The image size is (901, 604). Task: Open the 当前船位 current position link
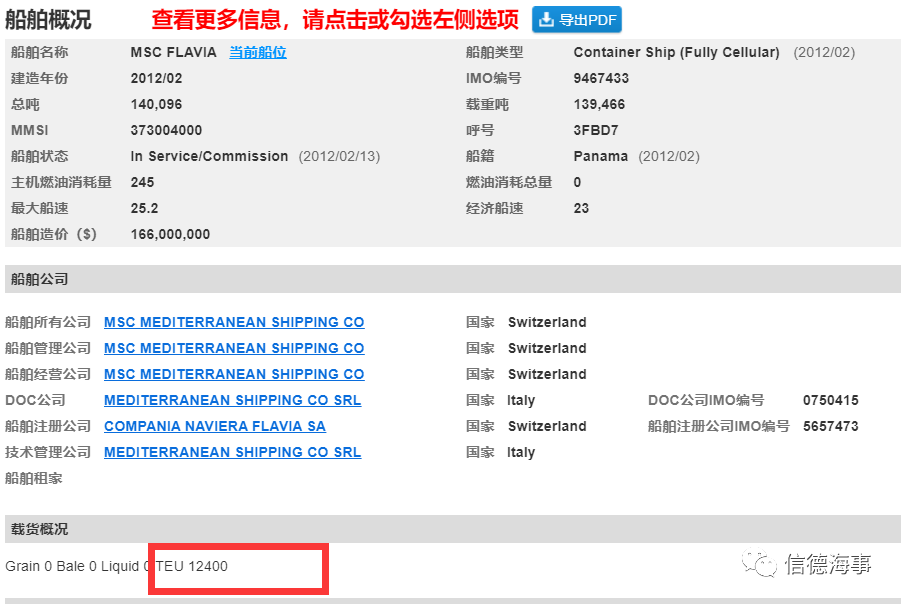click(257, 52)
